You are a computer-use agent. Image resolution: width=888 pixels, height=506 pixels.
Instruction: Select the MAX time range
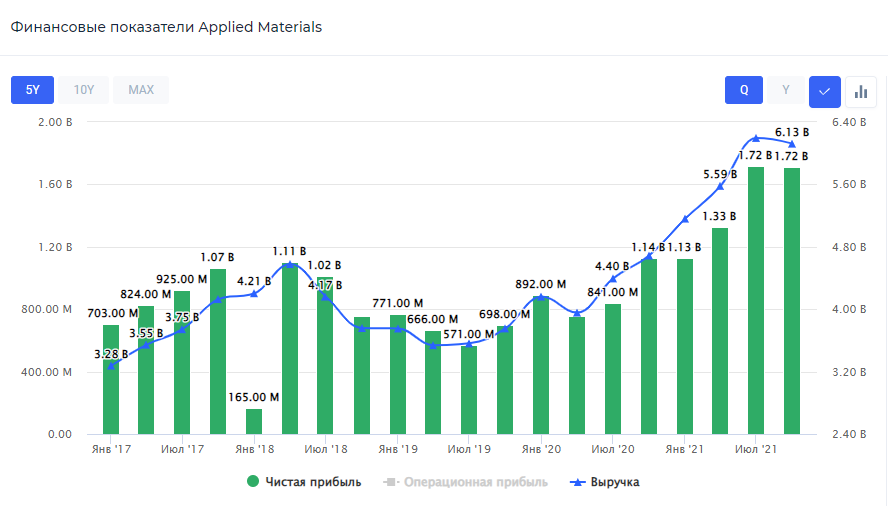pyautogui.click(x=141, y=90)
